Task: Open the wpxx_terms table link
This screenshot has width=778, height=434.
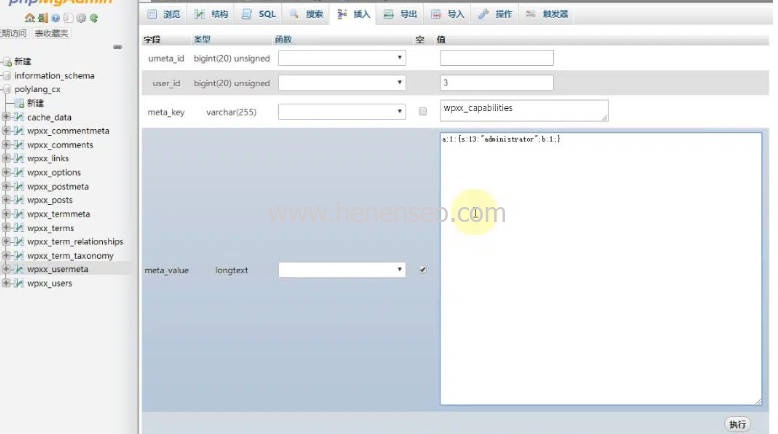Action: point(50,228)
